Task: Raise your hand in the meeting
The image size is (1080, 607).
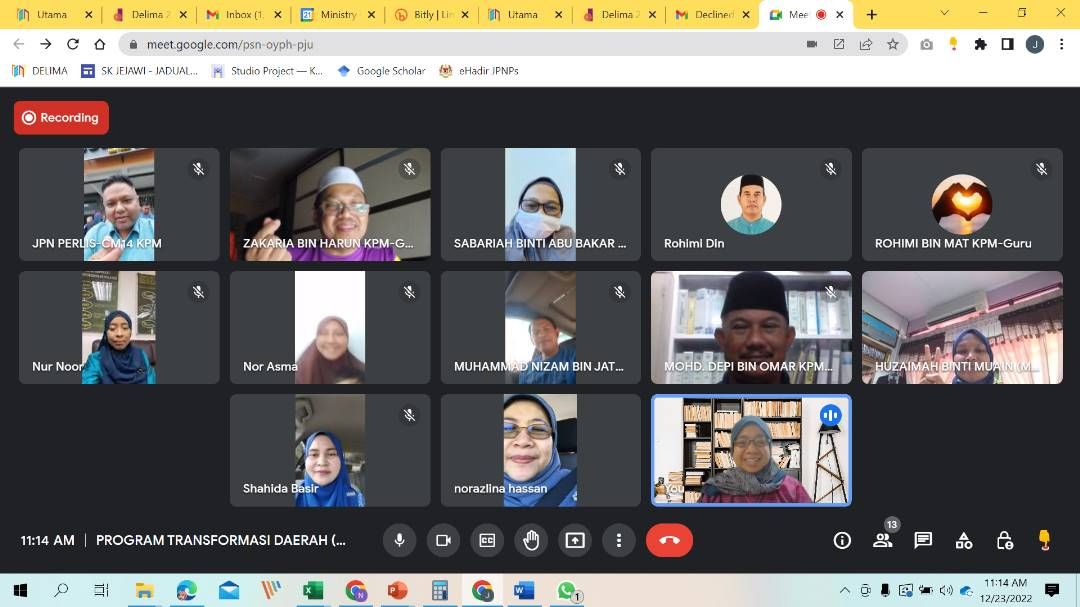Action: click(531, 540)
